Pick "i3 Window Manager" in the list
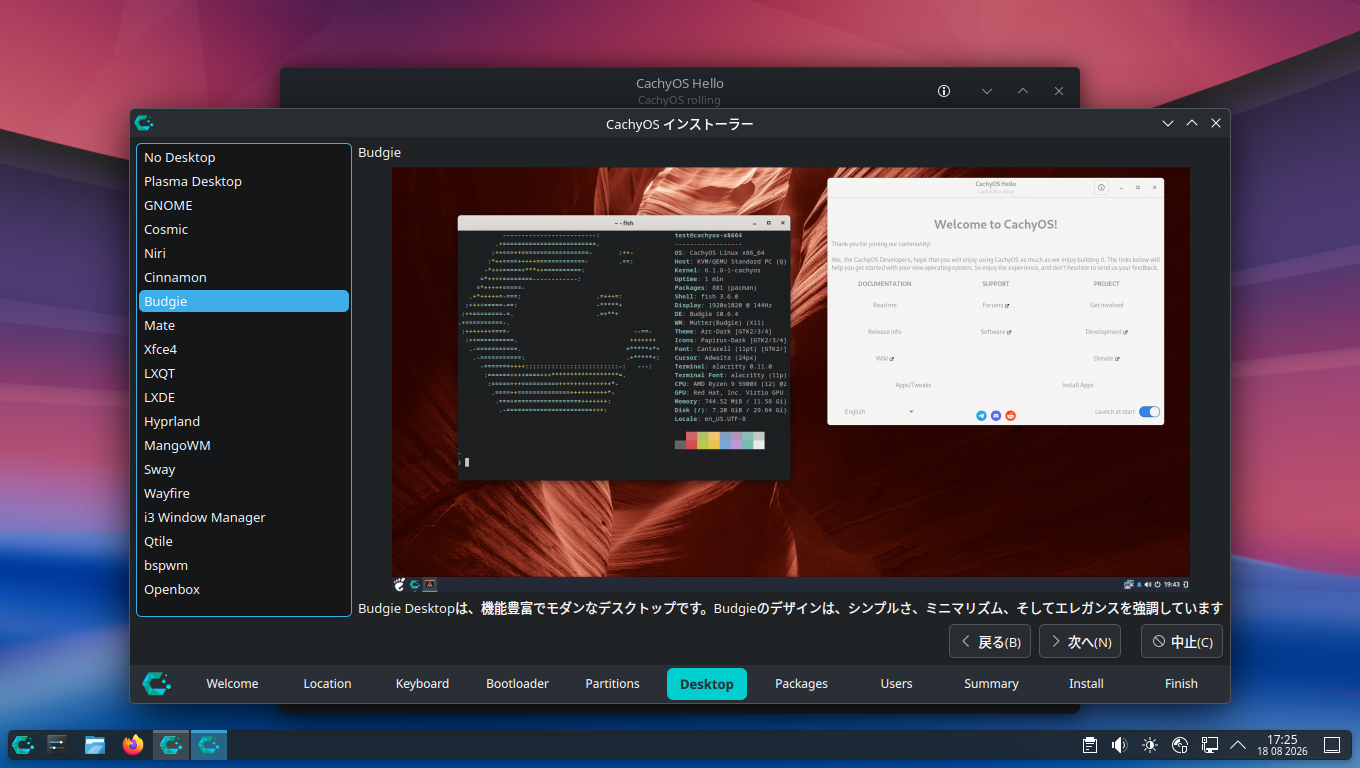The width and height of the screenshot is (1360, 768). tap(244, 517)
